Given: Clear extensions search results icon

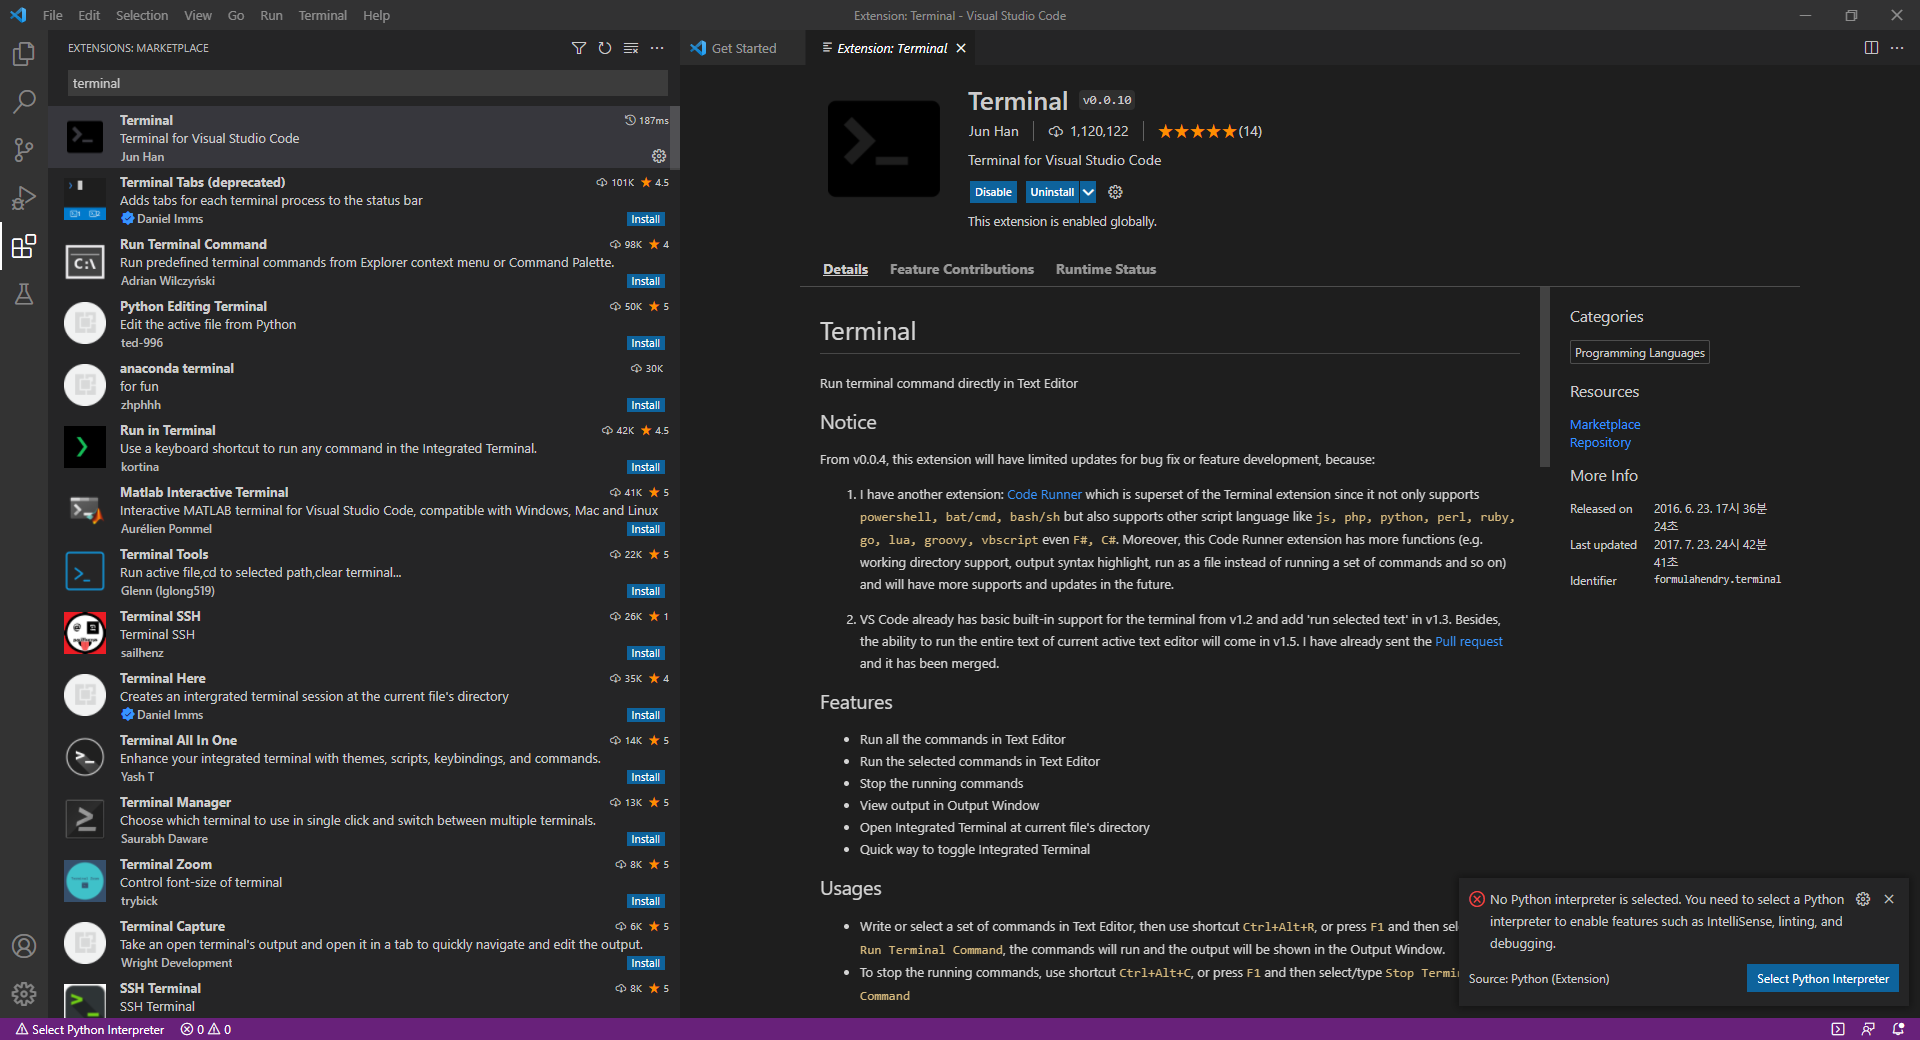Looking at the screenshot, I should [x=631, y=48].
